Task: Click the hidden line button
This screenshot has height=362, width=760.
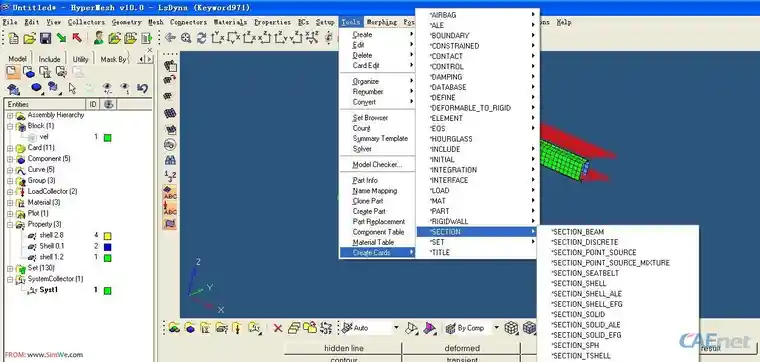Action: [344, 348]
